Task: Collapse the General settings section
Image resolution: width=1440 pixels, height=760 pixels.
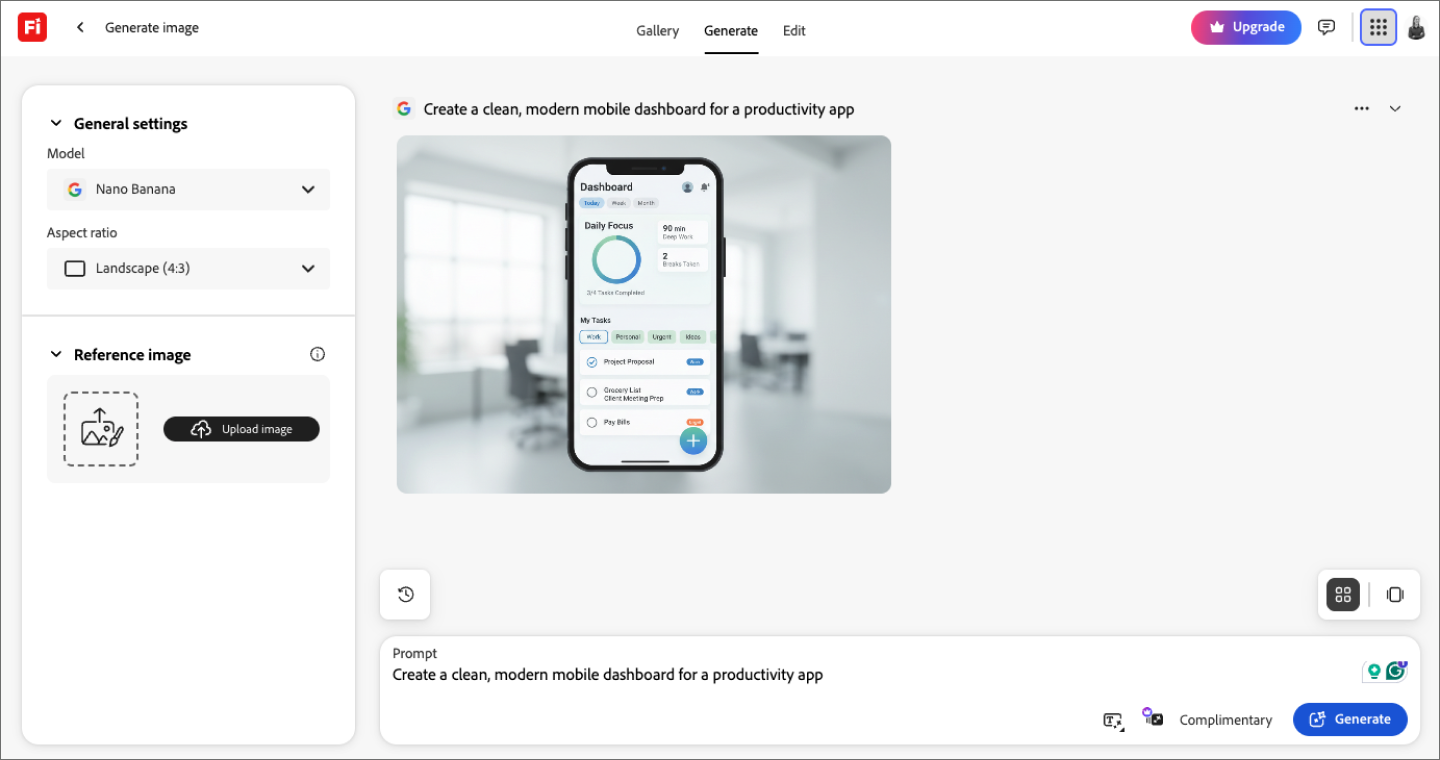Action: click(x=56, y=123)
